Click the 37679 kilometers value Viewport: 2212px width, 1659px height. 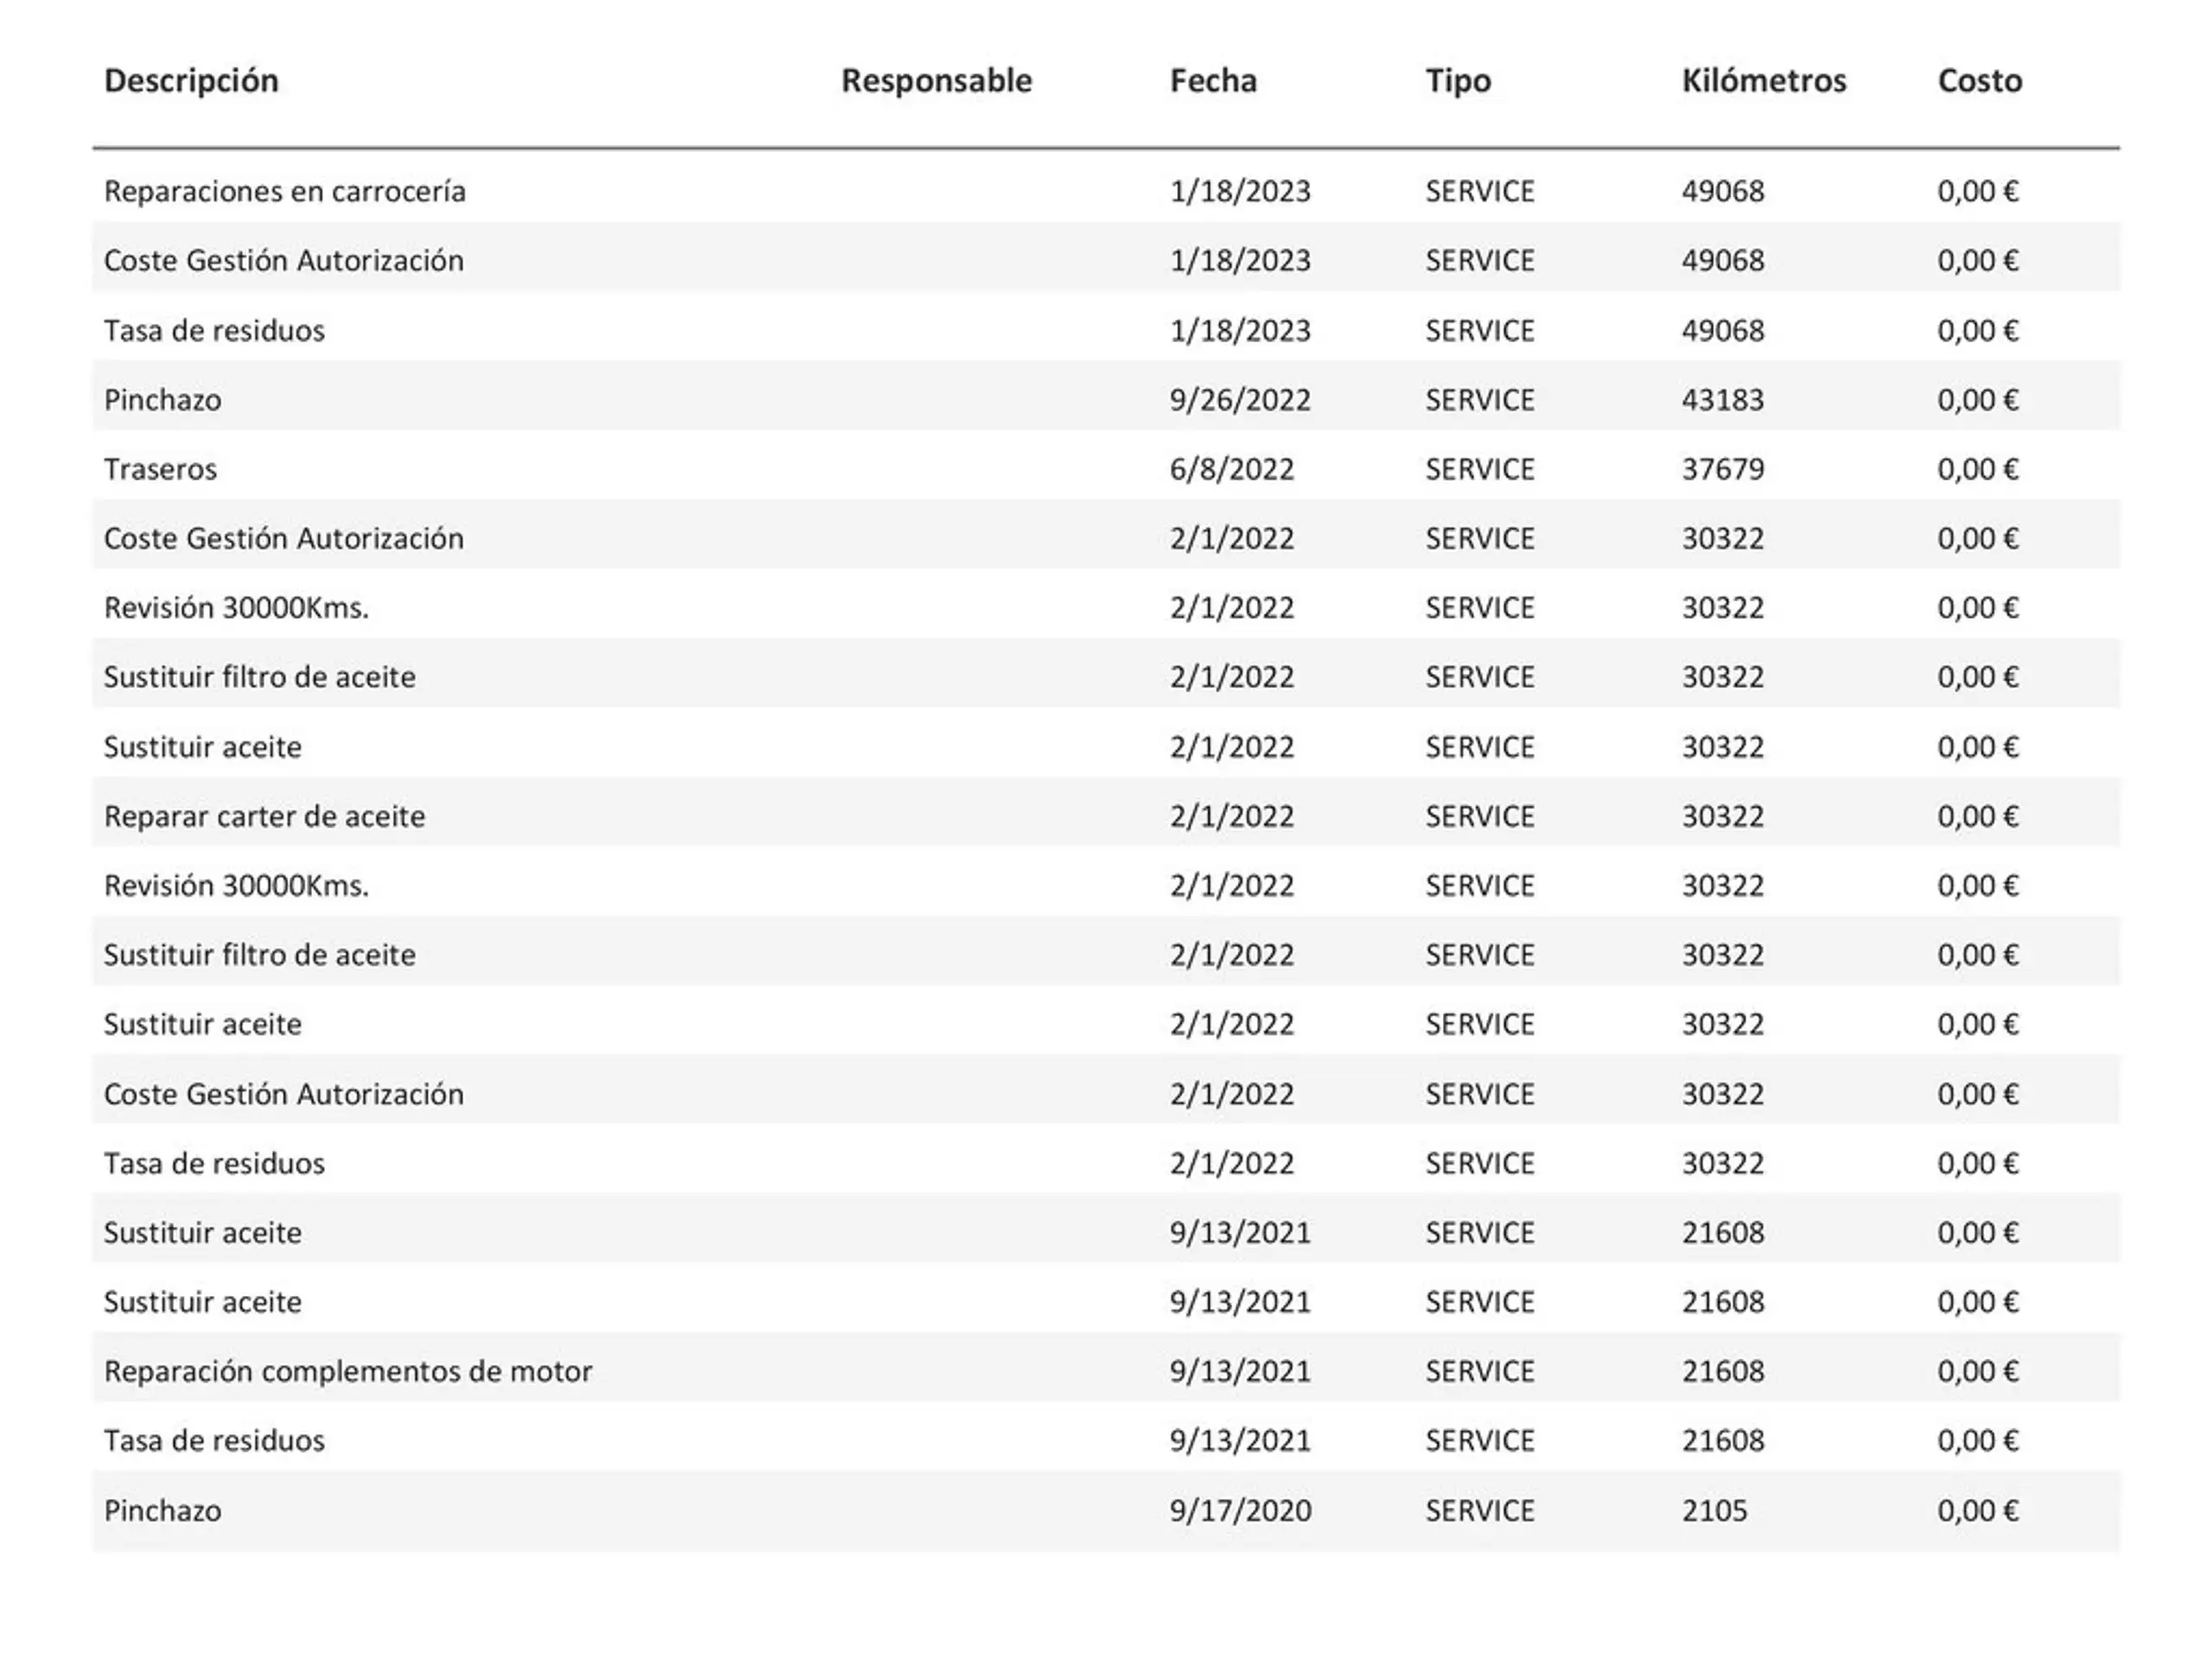tap(1723, 469)
